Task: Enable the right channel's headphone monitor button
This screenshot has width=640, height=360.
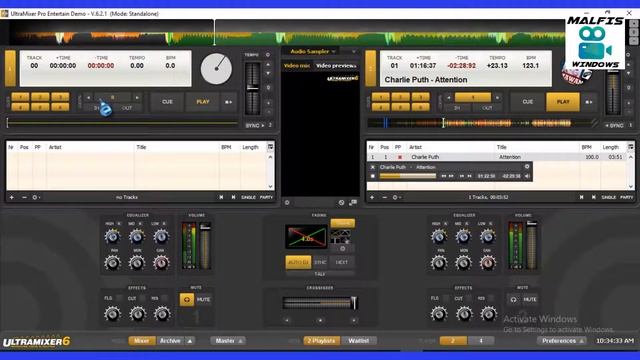Action: pyautogui.click(x=513, y=299)
